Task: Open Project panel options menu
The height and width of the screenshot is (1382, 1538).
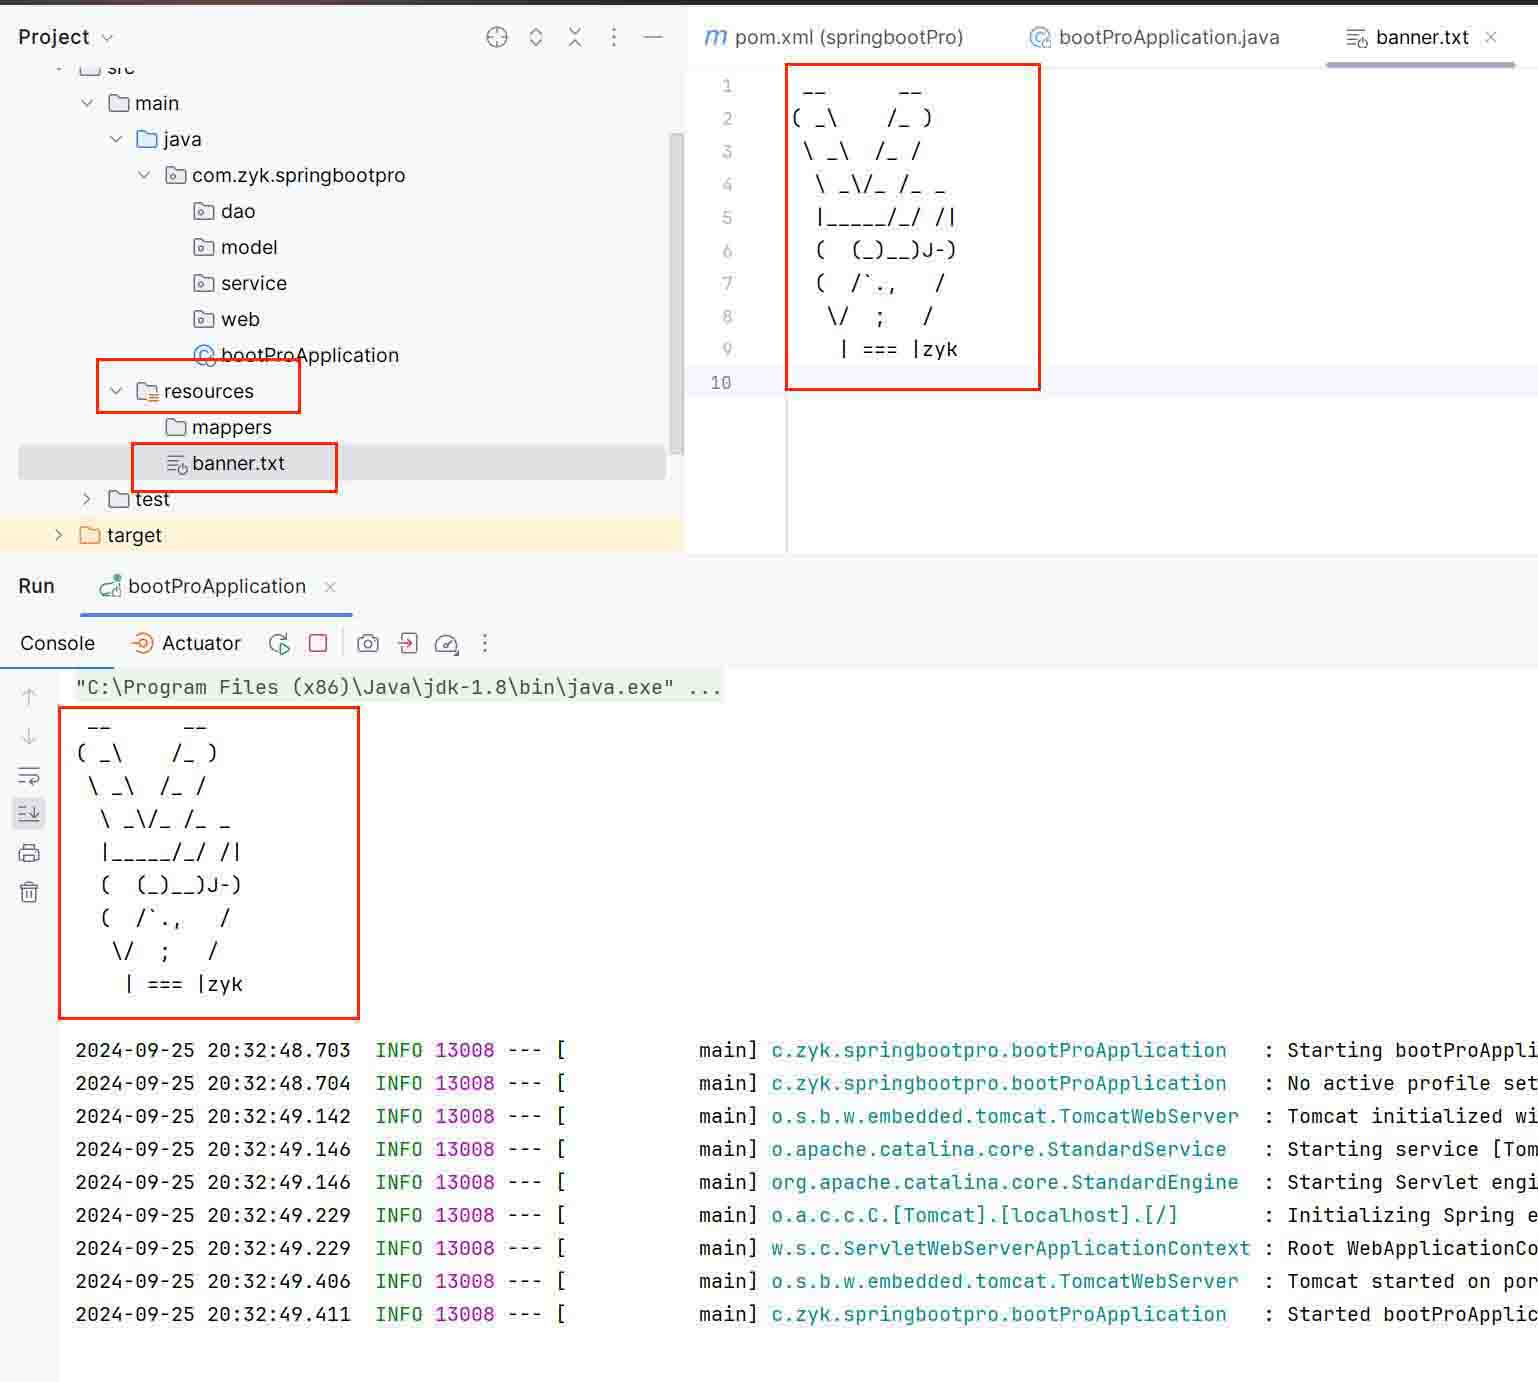Action: tap(614, 37)
